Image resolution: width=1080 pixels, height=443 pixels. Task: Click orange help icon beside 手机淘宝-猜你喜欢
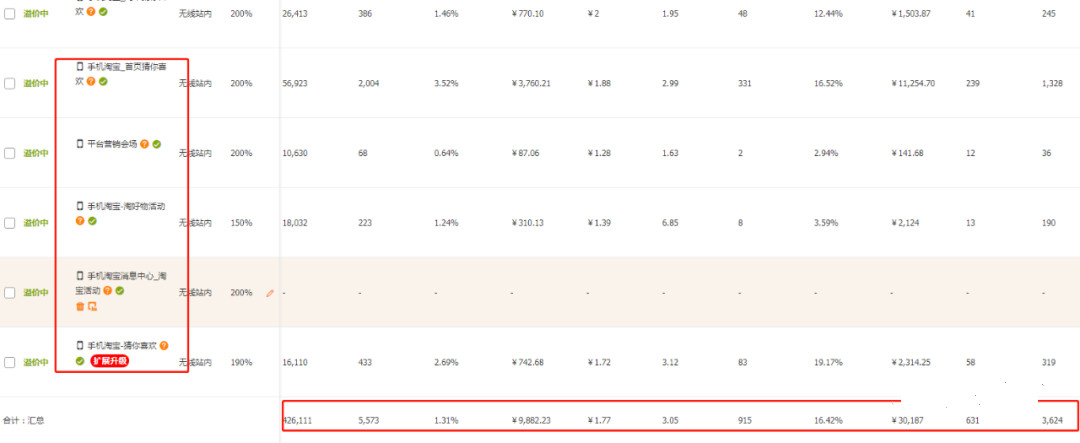click(163, 345)
